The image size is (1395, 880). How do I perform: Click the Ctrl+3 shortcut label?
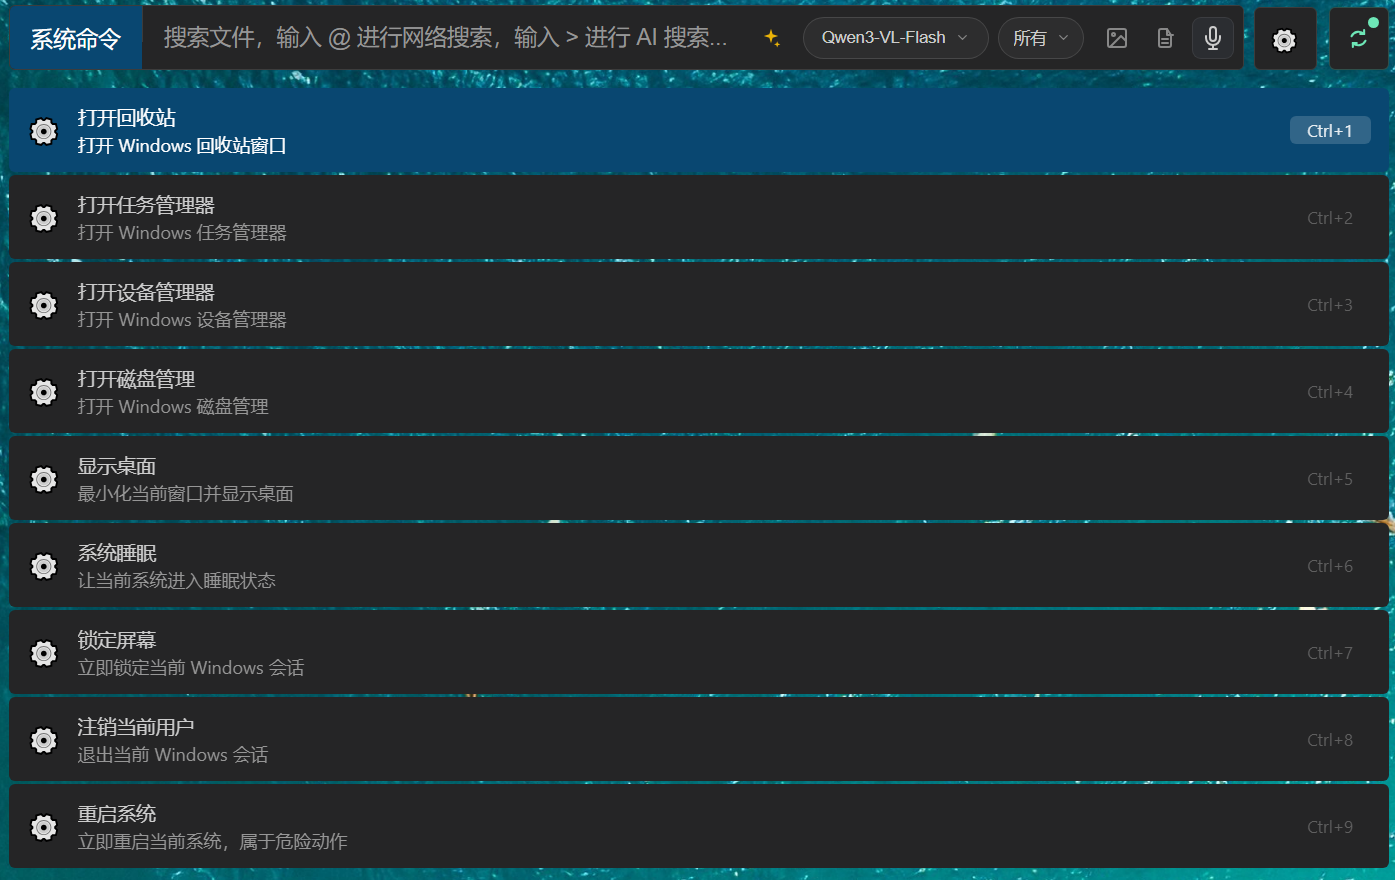(x=1330, y=305)
